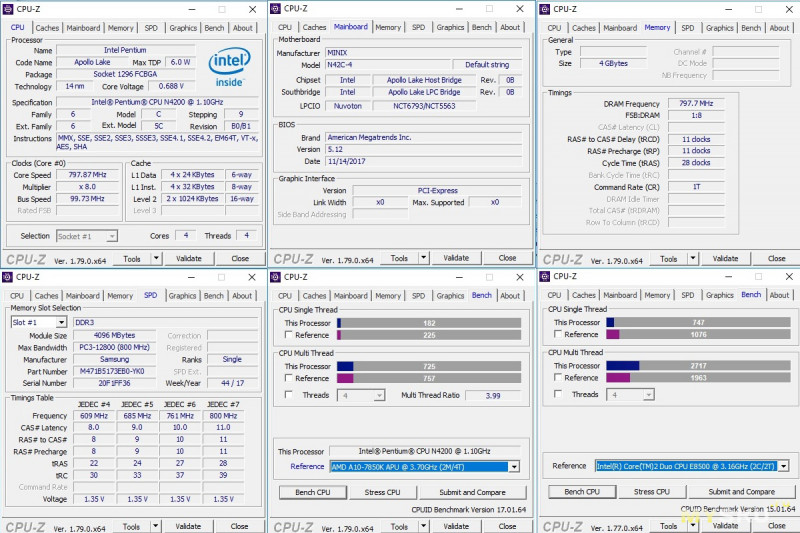800x533 pixels.
Task: Click the Cycle Time (tRAS) value 28 clocks
Action: (696, 163)
